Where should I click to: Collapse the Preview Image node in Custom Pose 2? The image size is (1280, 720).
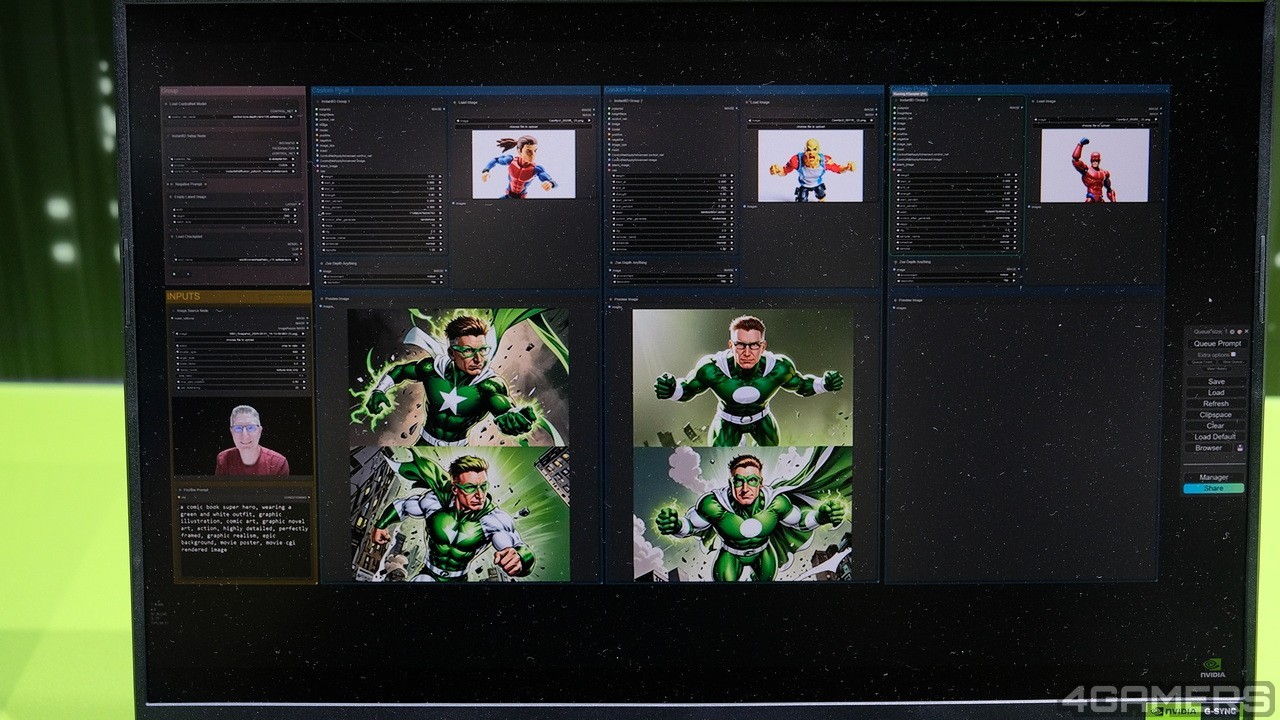(x=611, y=299)
